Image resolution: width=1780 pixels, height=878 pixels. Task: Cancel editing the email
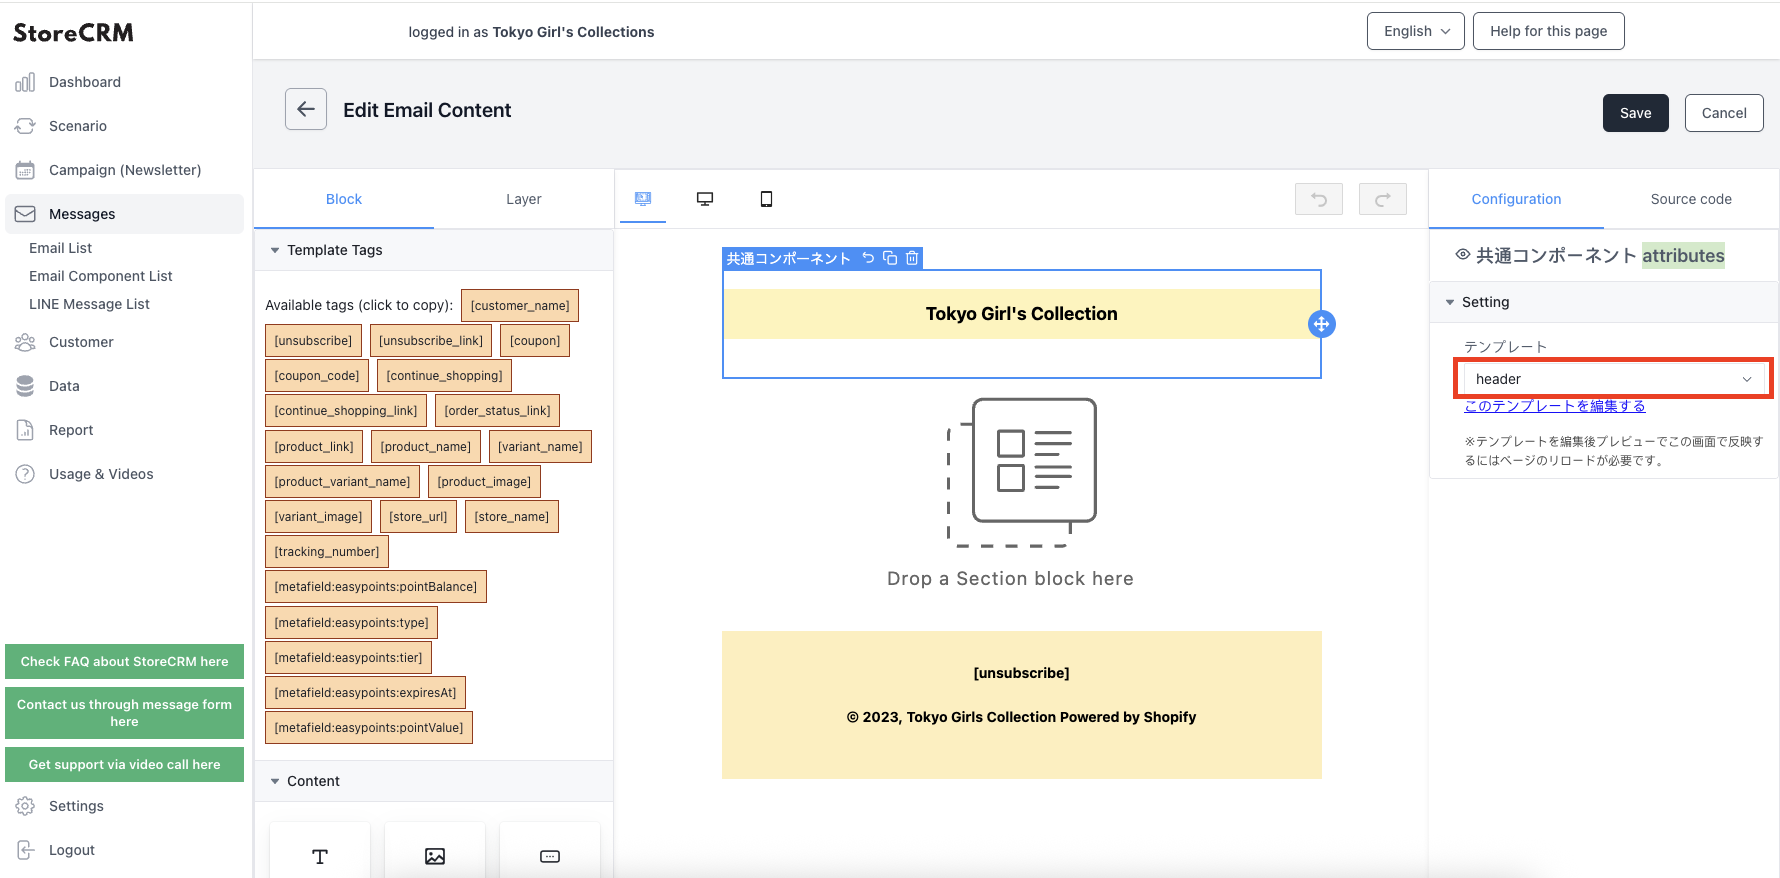[1724, 113]
